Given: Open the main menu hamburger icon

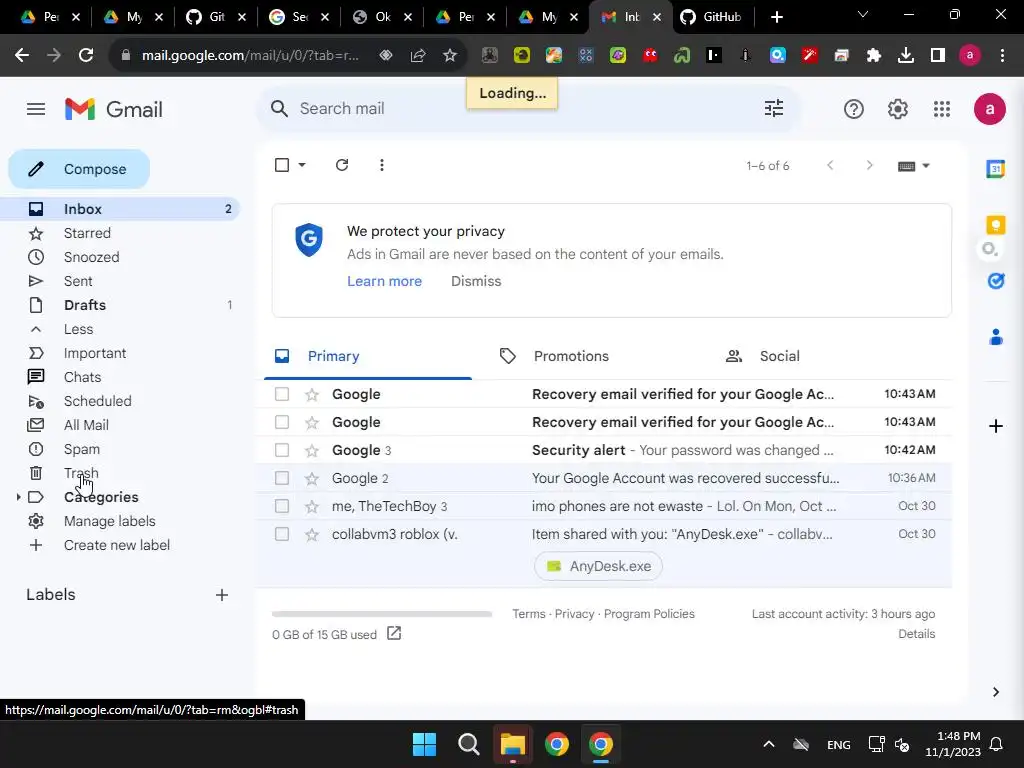Looking at the screenshot, I should coord(36,109).
